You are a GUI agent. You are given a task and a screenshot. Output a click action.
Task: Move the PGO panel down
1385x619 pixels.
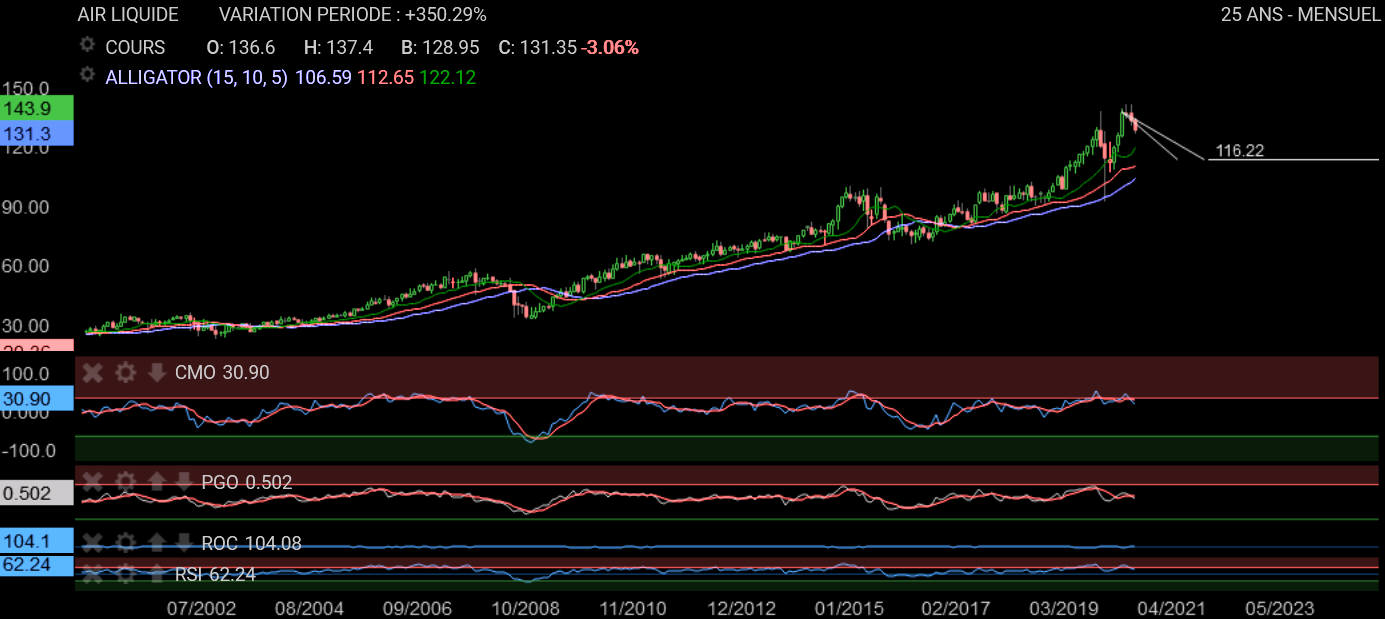click(184, 482)
